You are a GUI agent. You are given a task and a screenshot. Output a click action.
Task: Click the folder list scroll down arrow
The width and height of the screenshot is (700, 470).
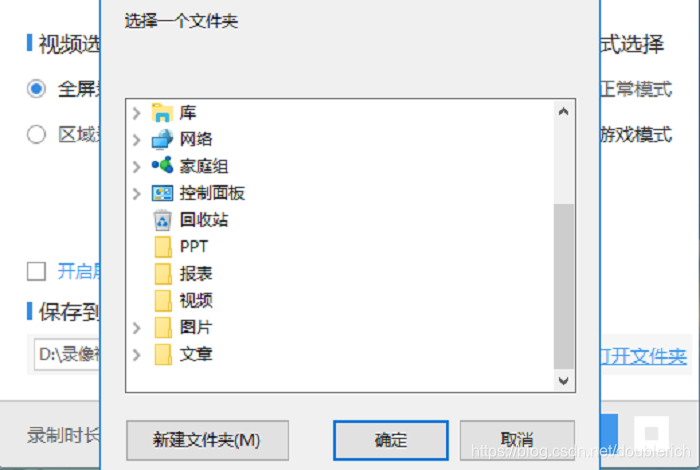[563, 381]
